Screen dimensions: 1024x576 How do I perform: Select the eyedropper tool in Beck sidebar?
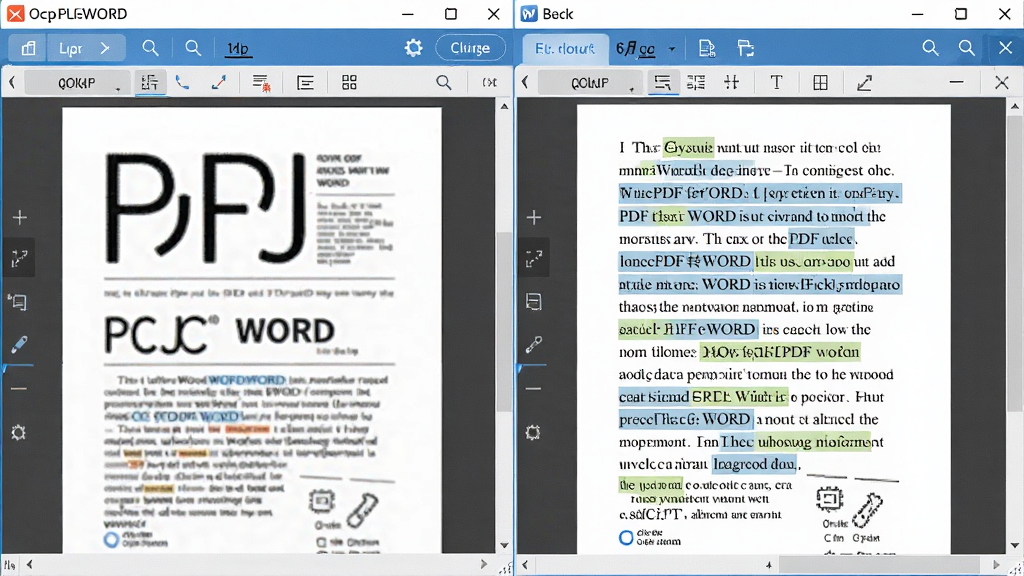click(534, 344)
